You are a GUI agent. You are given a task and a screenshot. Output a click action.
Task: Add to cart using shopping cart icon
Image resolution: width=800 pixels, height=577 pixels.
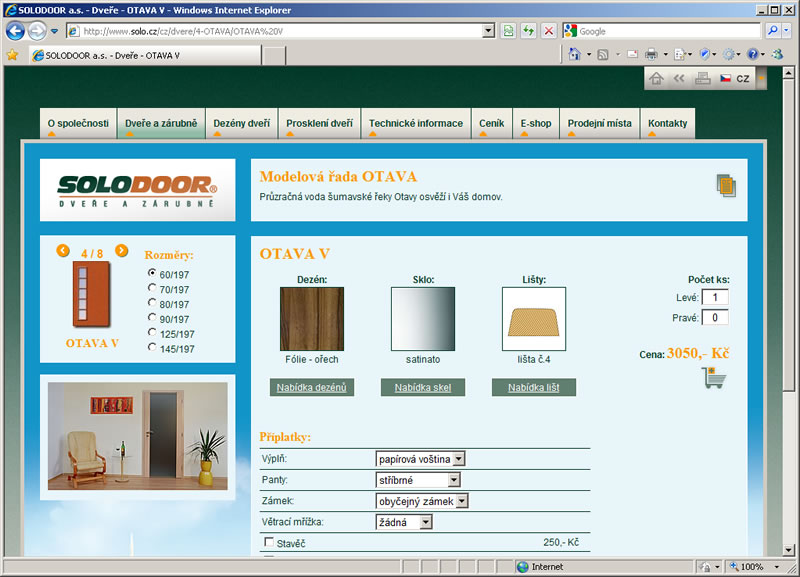(x=714, y=378)
